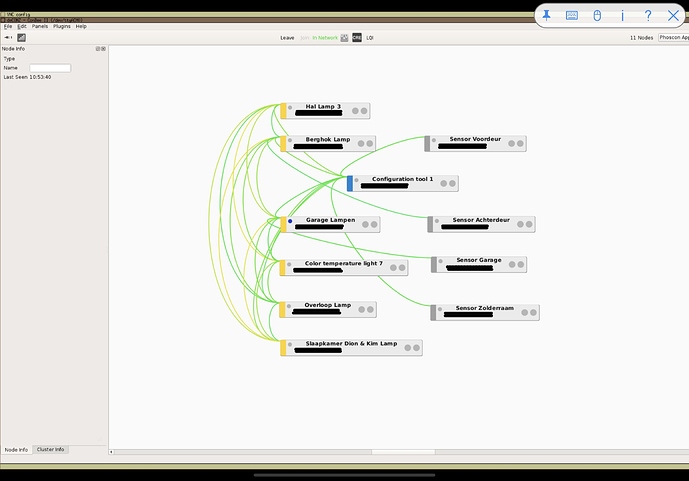Click the Leave network button
This screenshot has height=481, width=689.
click(287, 38)
